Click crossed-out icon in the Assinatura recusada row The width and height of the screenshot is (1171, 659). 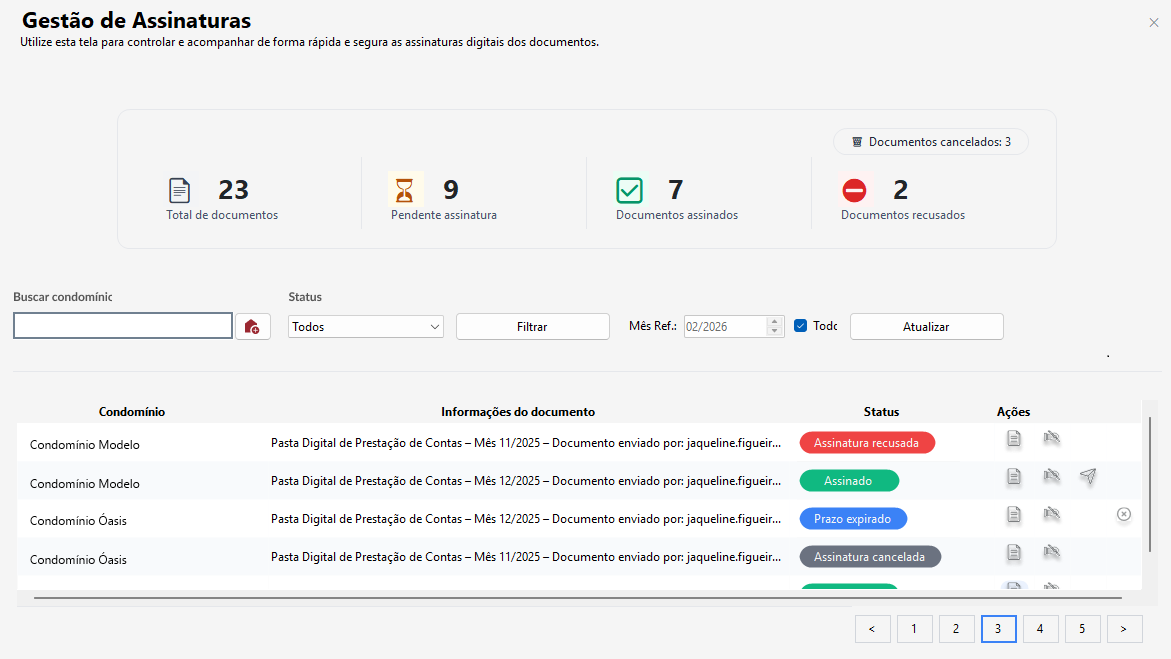(x=1052, y=438)
